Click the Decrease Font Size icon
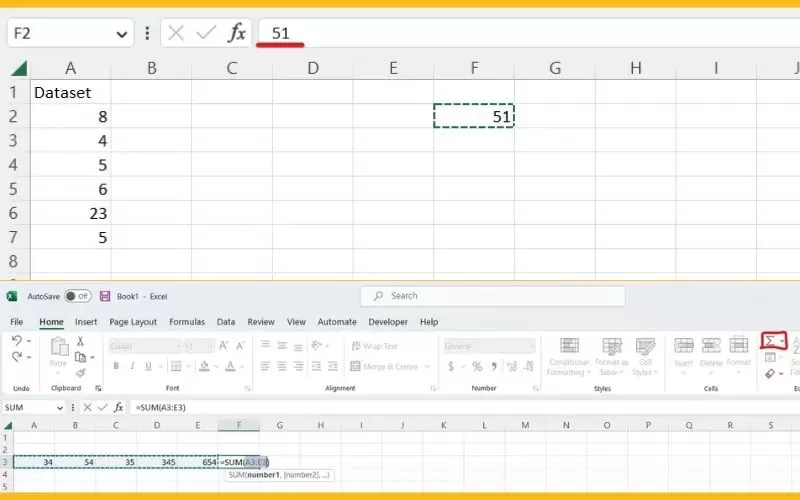 240,346
